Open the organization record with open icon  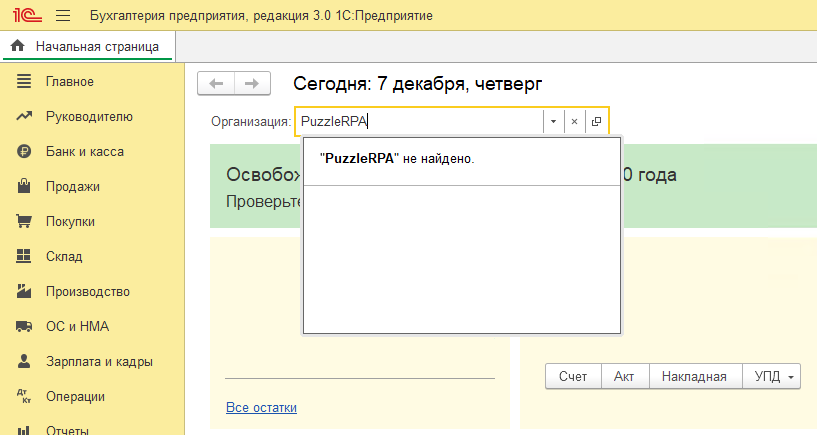click(x=597, y=121)
